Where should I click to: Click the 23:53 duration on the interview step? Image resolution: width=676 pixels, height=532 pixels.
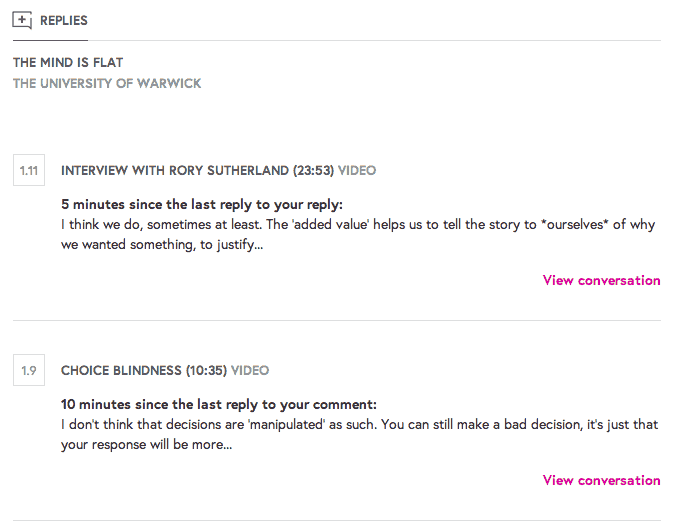314,171
